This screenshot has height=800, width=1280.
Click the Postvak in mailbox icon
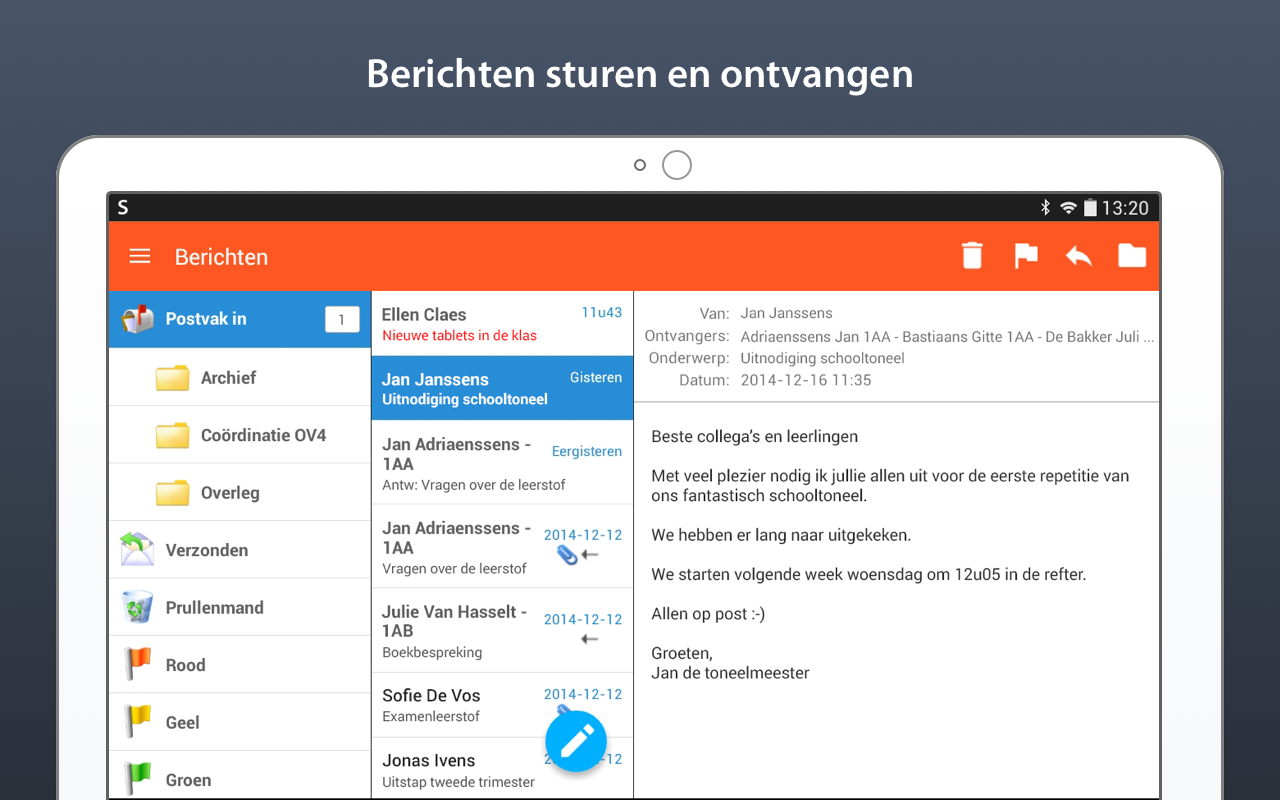(x=138, y=319)
